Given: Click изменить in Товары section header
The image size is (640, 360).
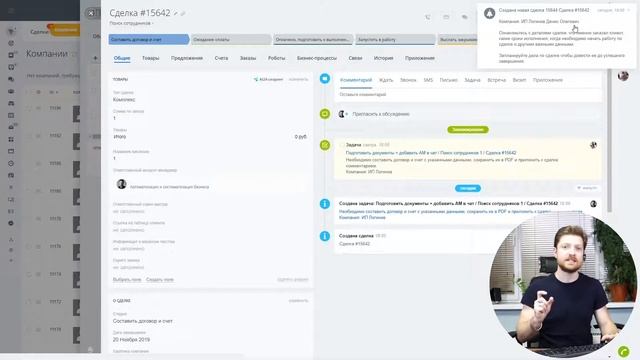Looking at the screenshot, I should (298, 79).
